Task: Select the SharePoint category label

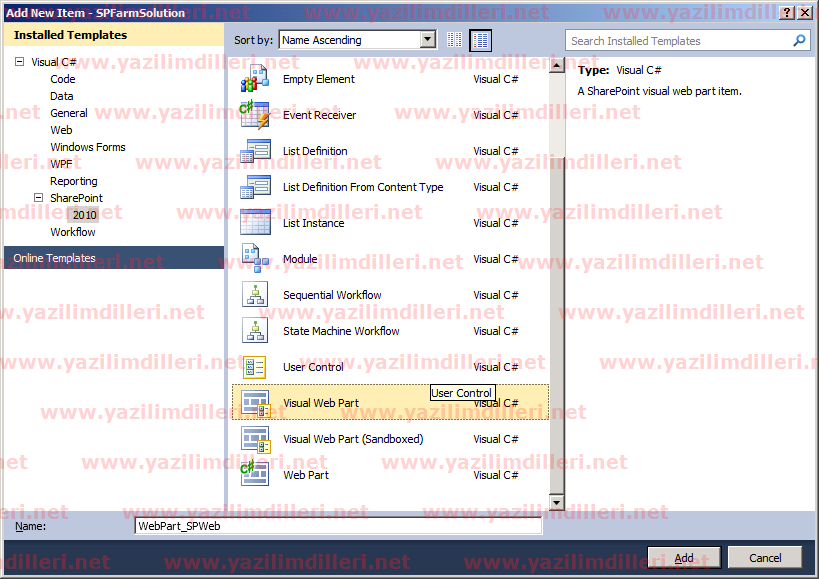Action: 76,198
